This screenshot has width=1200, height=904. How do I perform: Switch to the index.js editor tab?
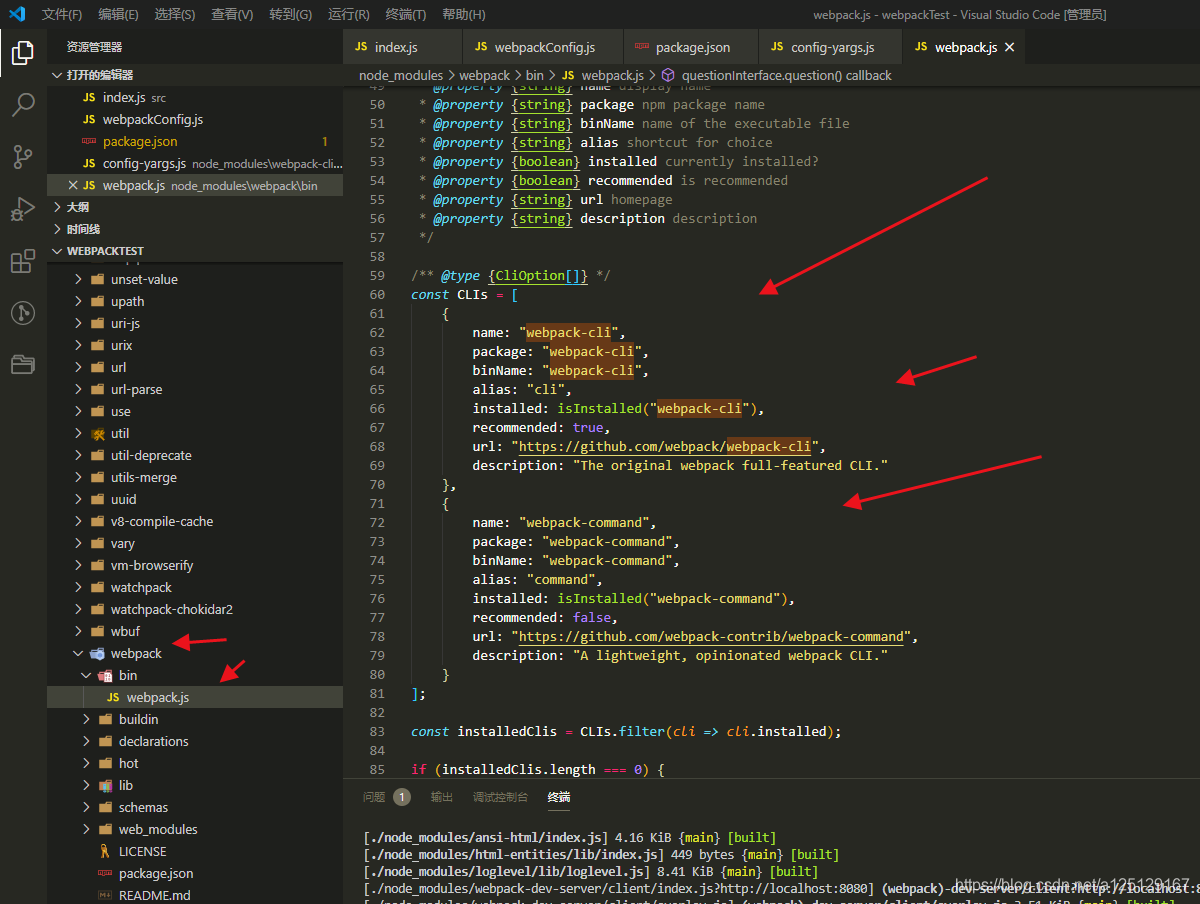[402, 47]
